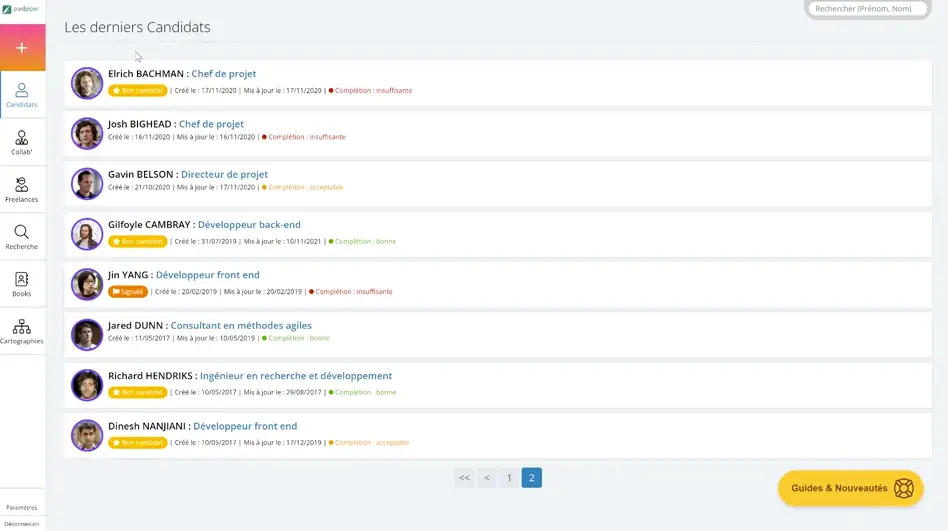Click Dinesh NANJIANI's Bon candidat badge
Image resolution: width=948 pixels, height=531 pixels.
pyautogui.click(x=138, y=442)
